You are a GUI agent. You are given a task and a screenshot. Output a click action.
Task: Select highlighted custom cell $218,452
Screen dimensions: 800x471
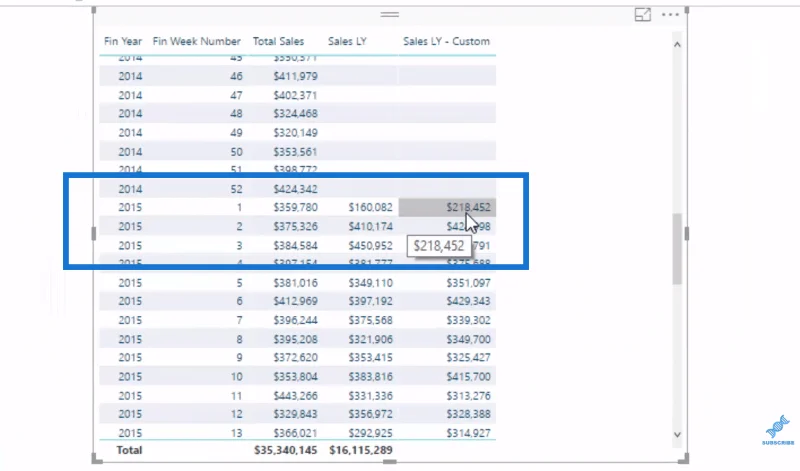(x=447, y=208)
